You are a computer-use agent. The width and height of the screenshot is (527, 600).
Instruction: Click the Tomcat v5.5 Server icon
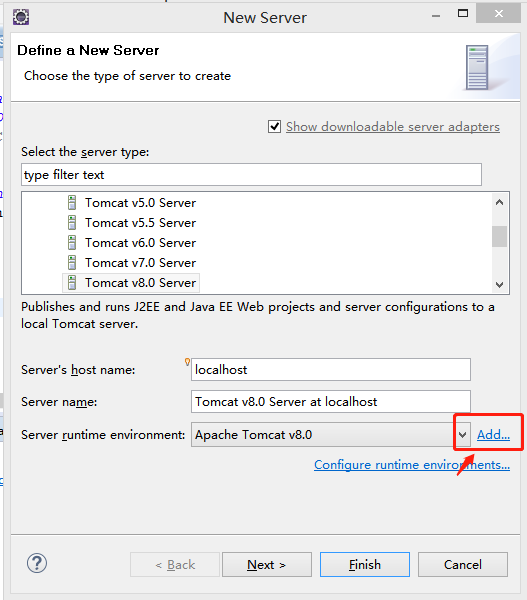tap(72, 222)
